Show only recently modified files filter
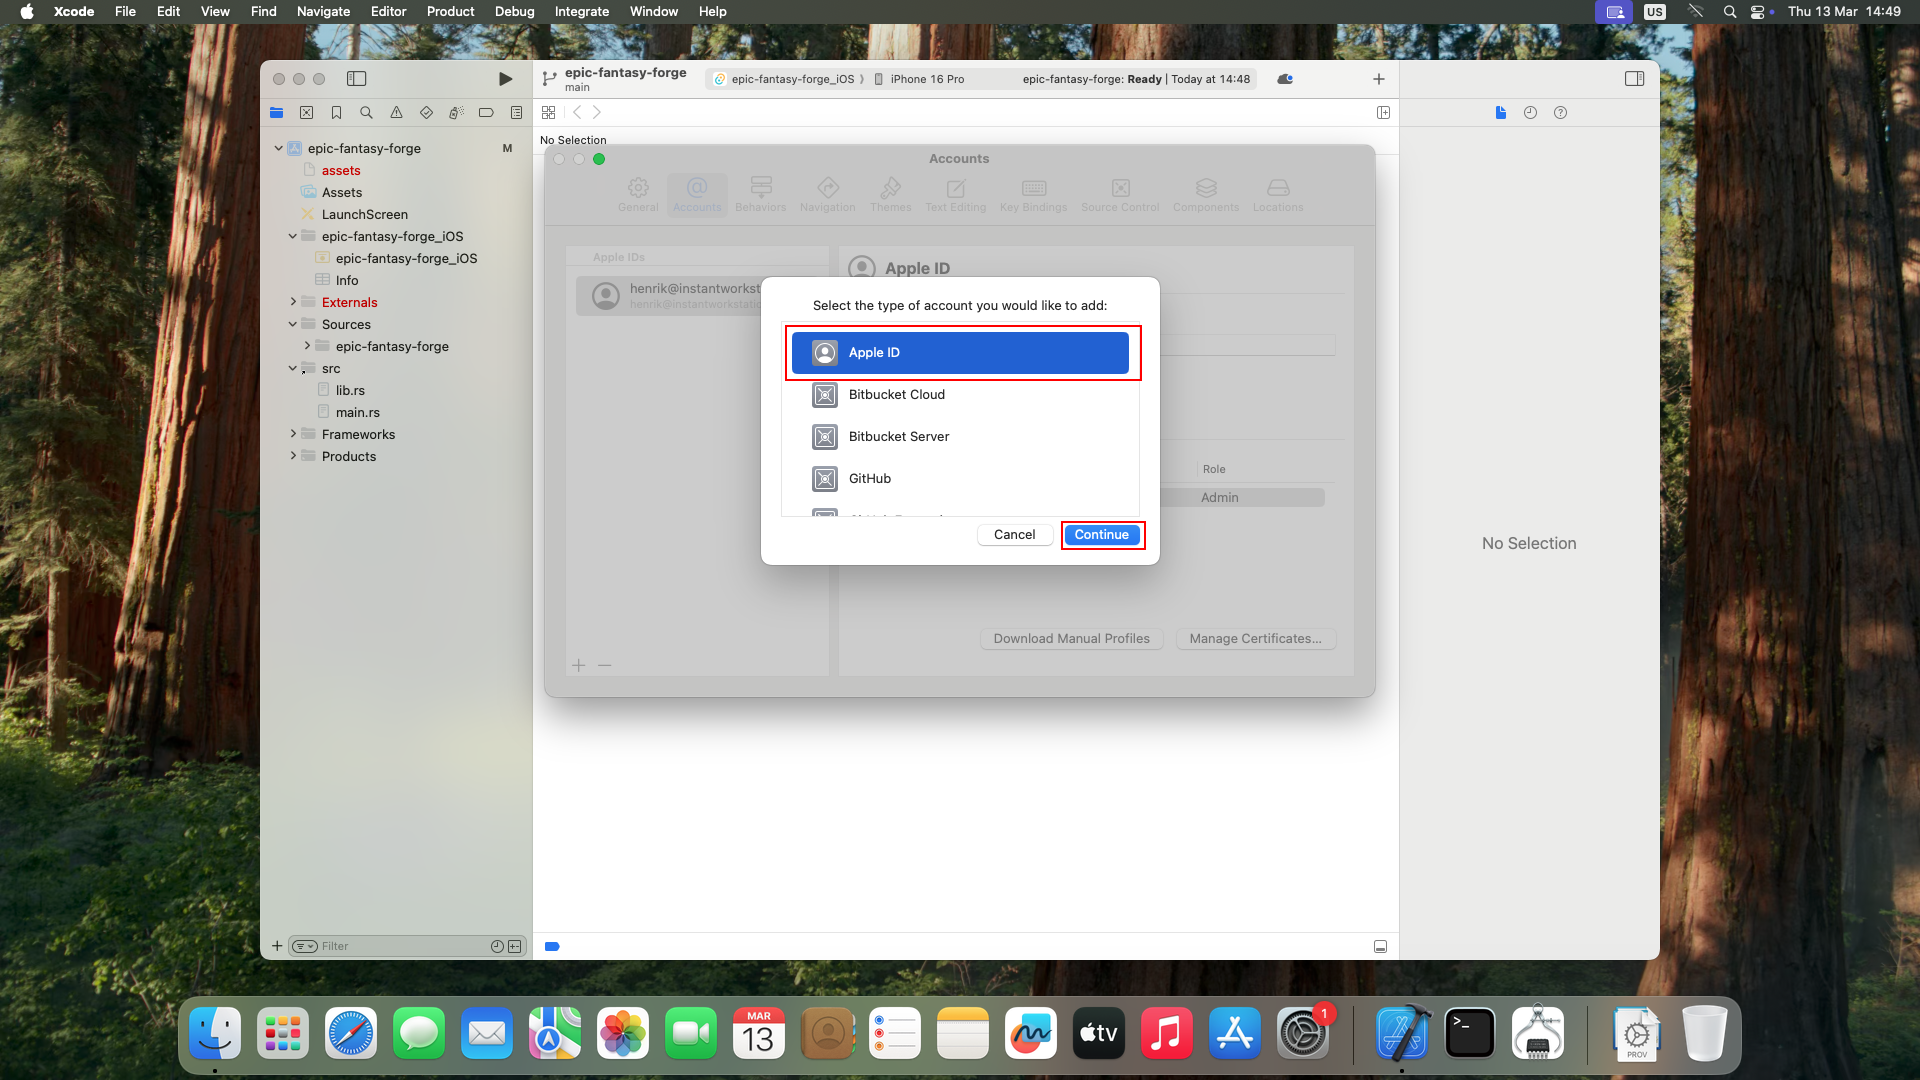This screenshot has width=1920, height=1080. coord(497,946)
